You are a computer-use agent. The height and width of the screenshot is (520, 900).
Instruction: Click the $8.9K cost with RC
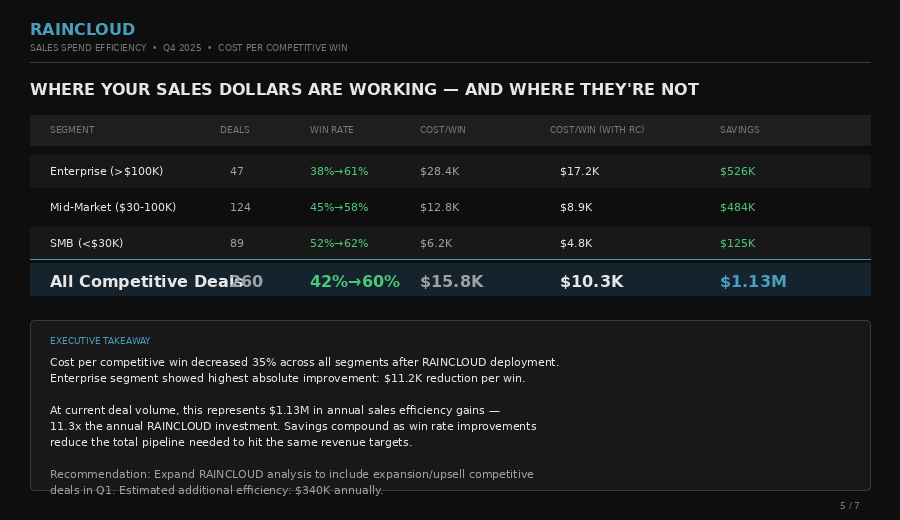tap(576, 207)
